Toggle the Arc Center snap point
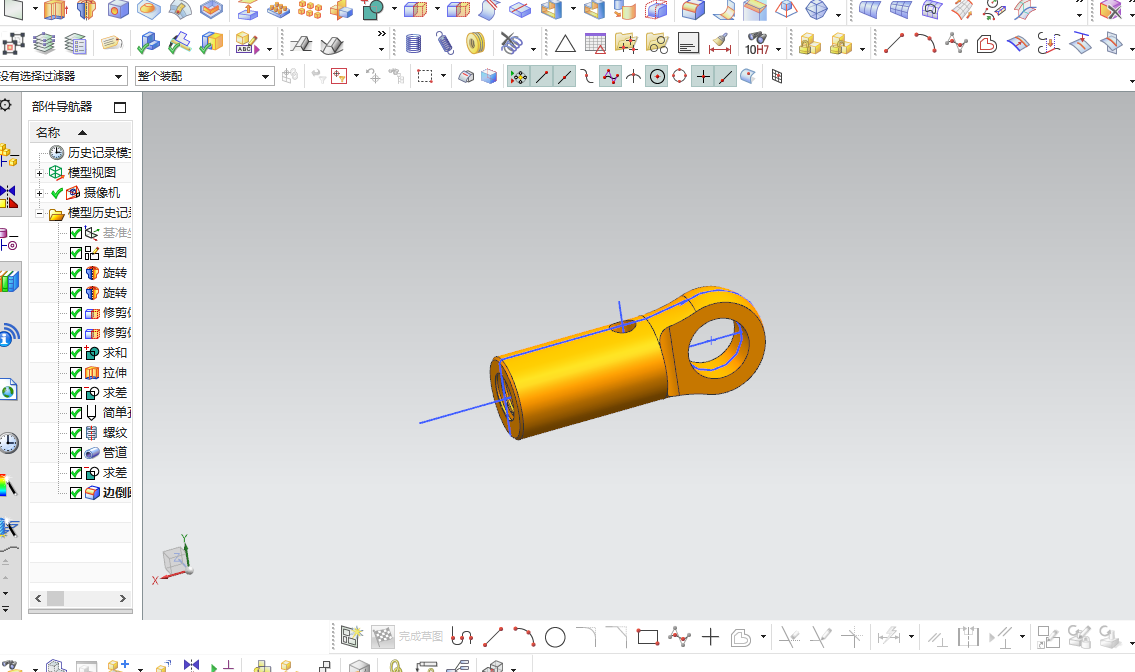Viewport: 1135px width, 672px height. tap(657, 76)
